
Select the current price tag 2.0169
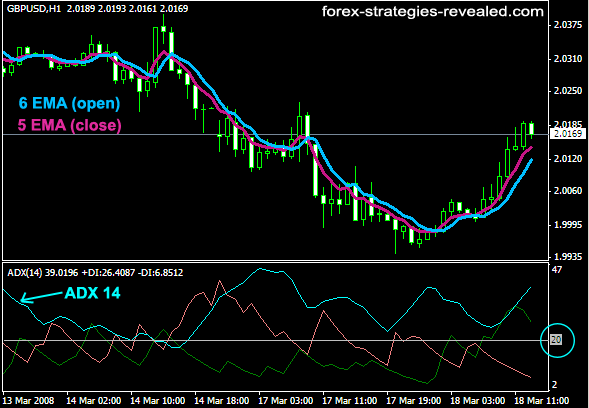[567, 133]
